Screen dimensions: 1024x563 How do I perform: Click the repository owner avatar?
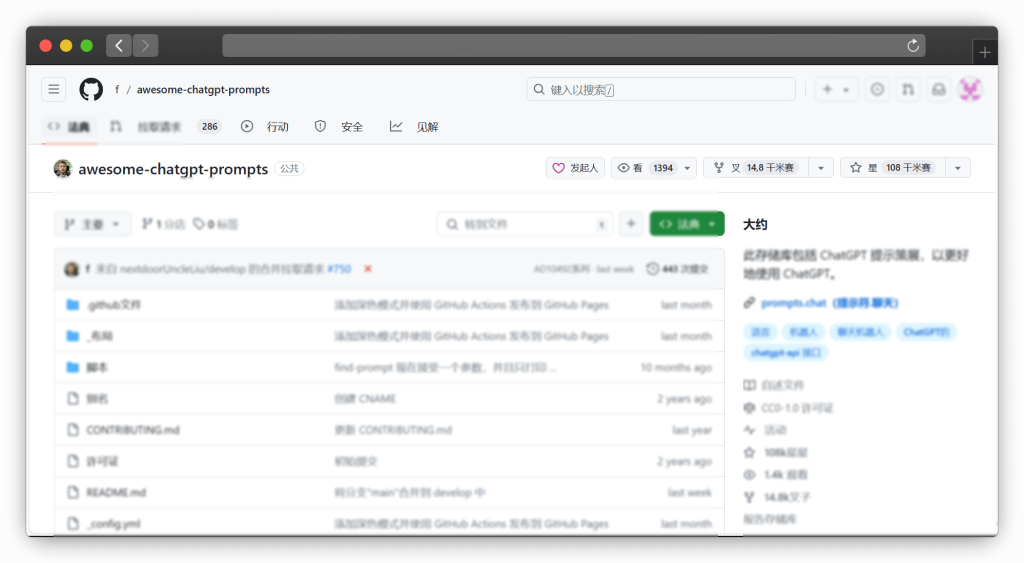(63, 169)
